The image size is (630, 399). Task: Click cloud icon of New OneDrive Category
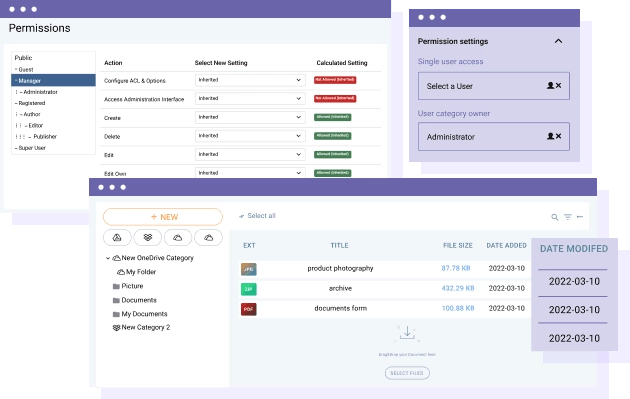117,258
